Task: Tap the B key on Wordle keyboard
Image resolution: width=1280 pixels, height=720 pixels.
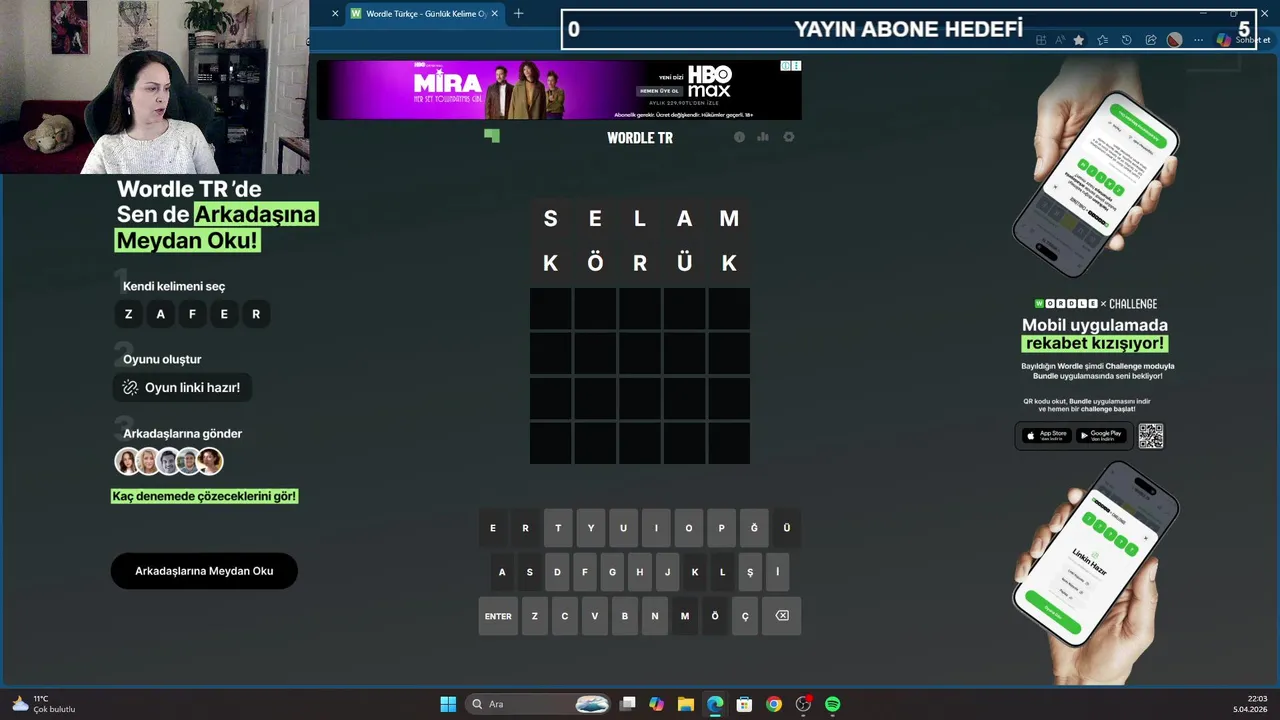Action: 625,616
